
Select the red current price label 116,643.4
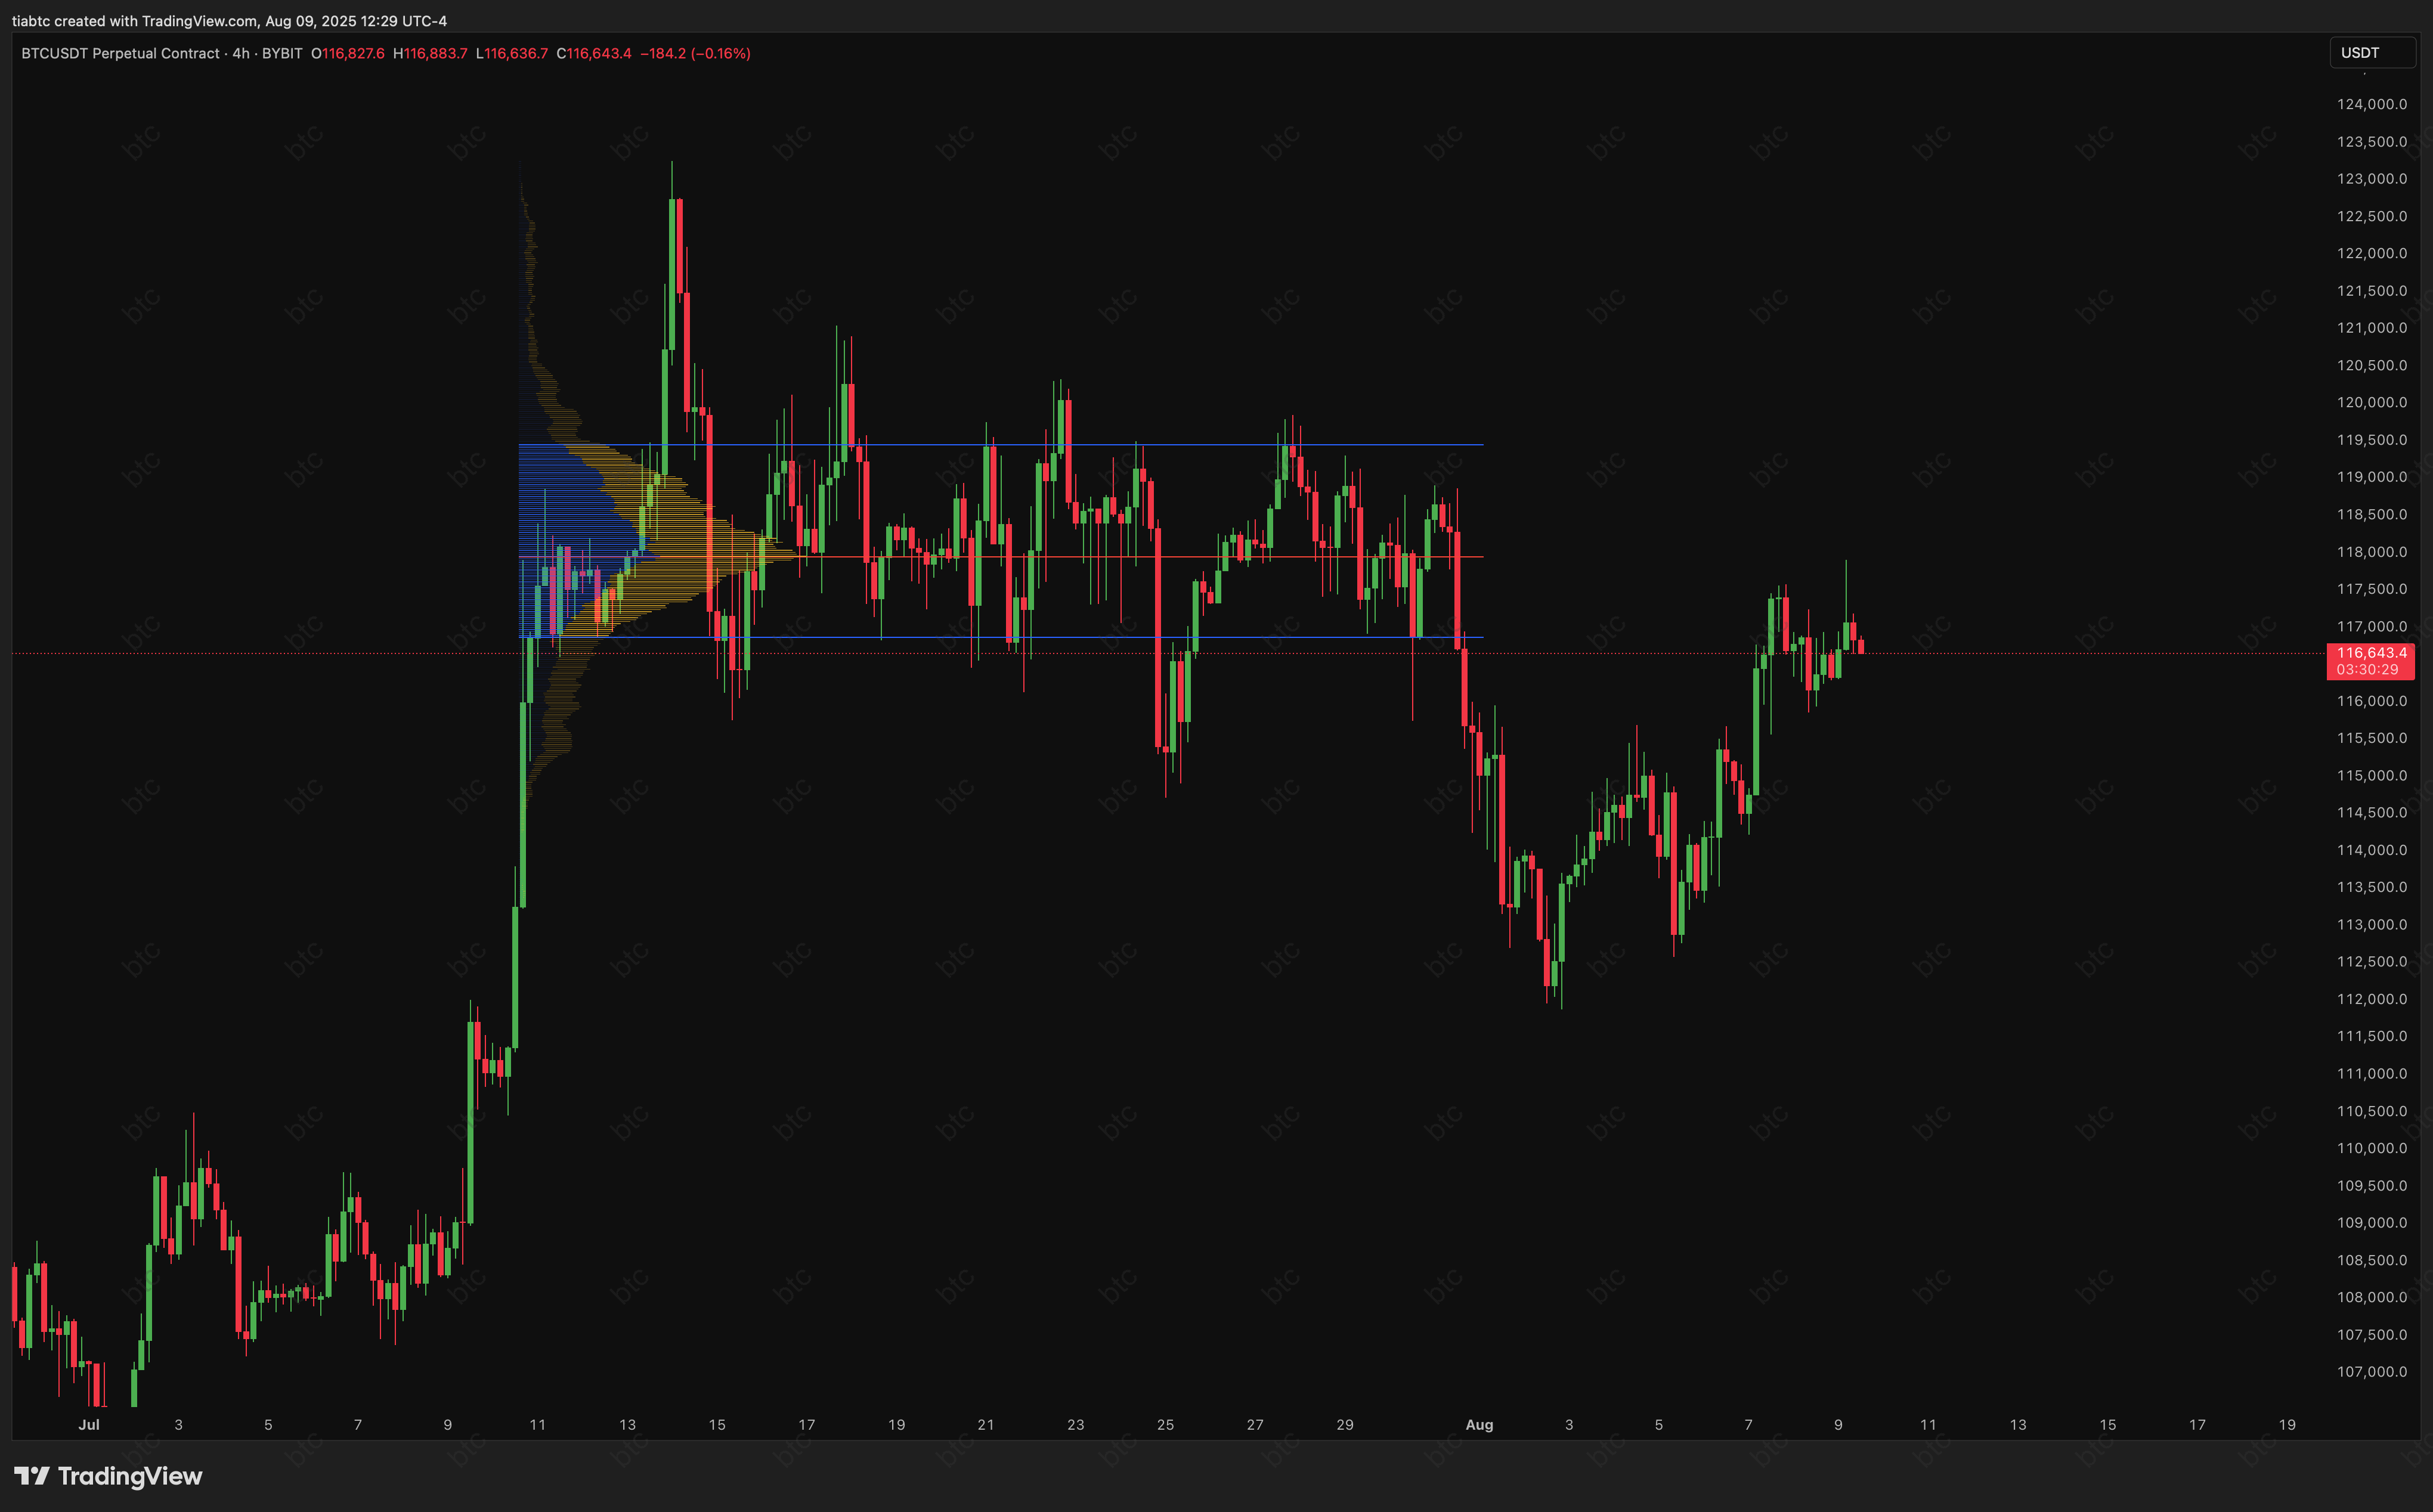pyautogui.click(x=2371, y=653)
